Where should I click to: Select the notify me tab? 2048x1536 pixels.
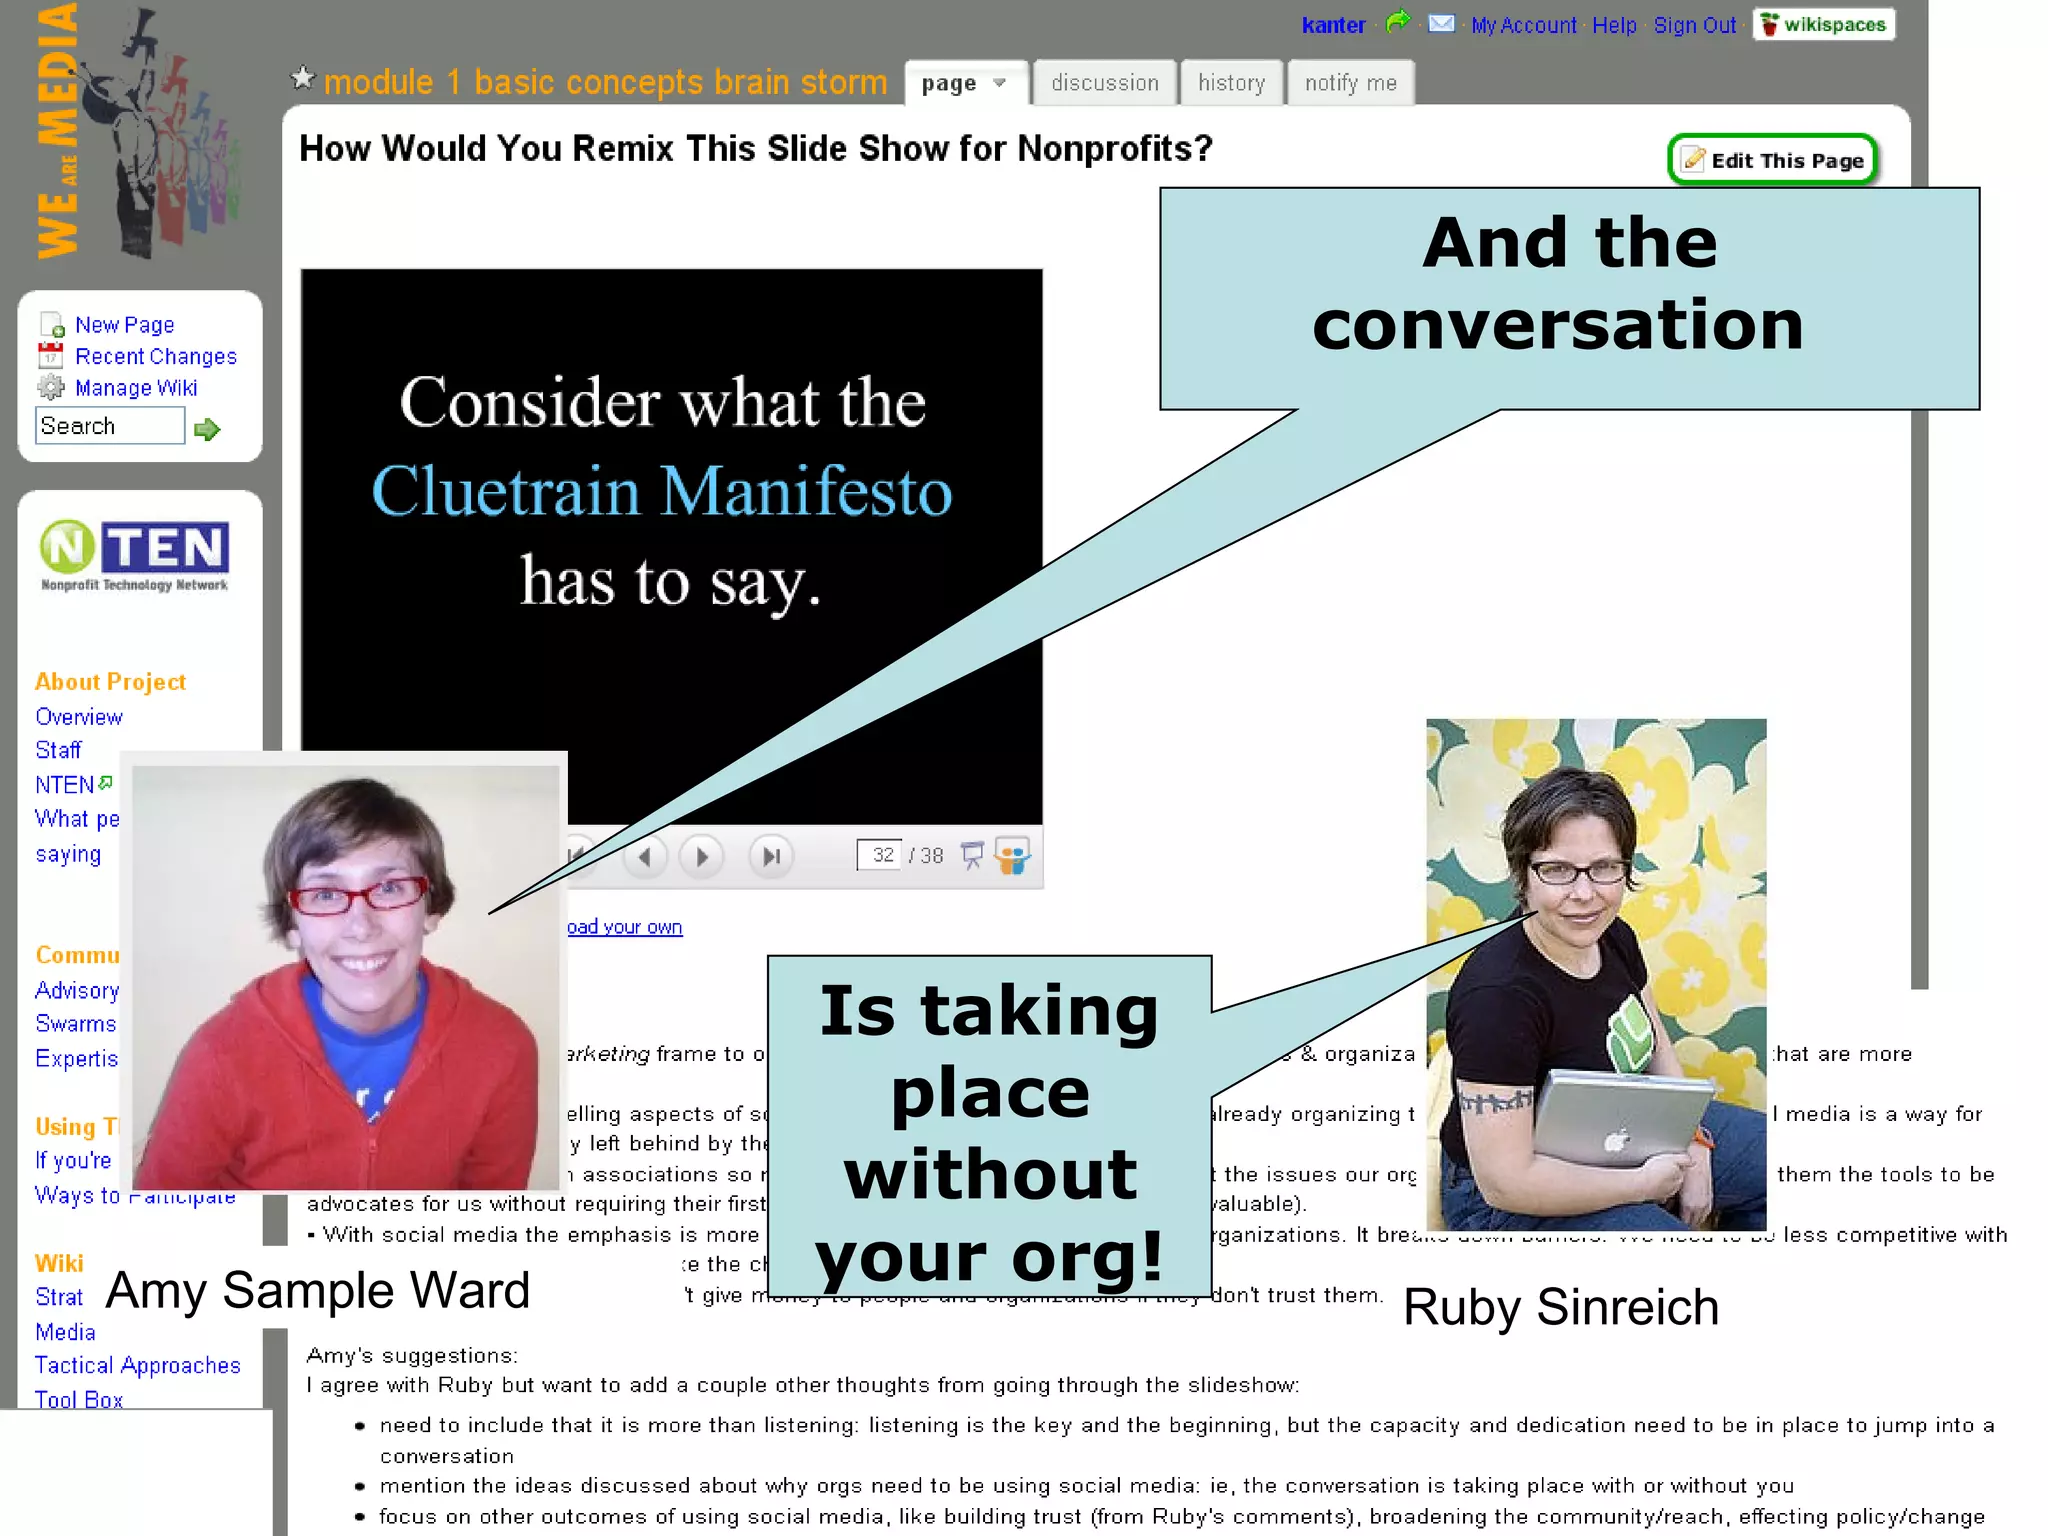click(1350, 83)
